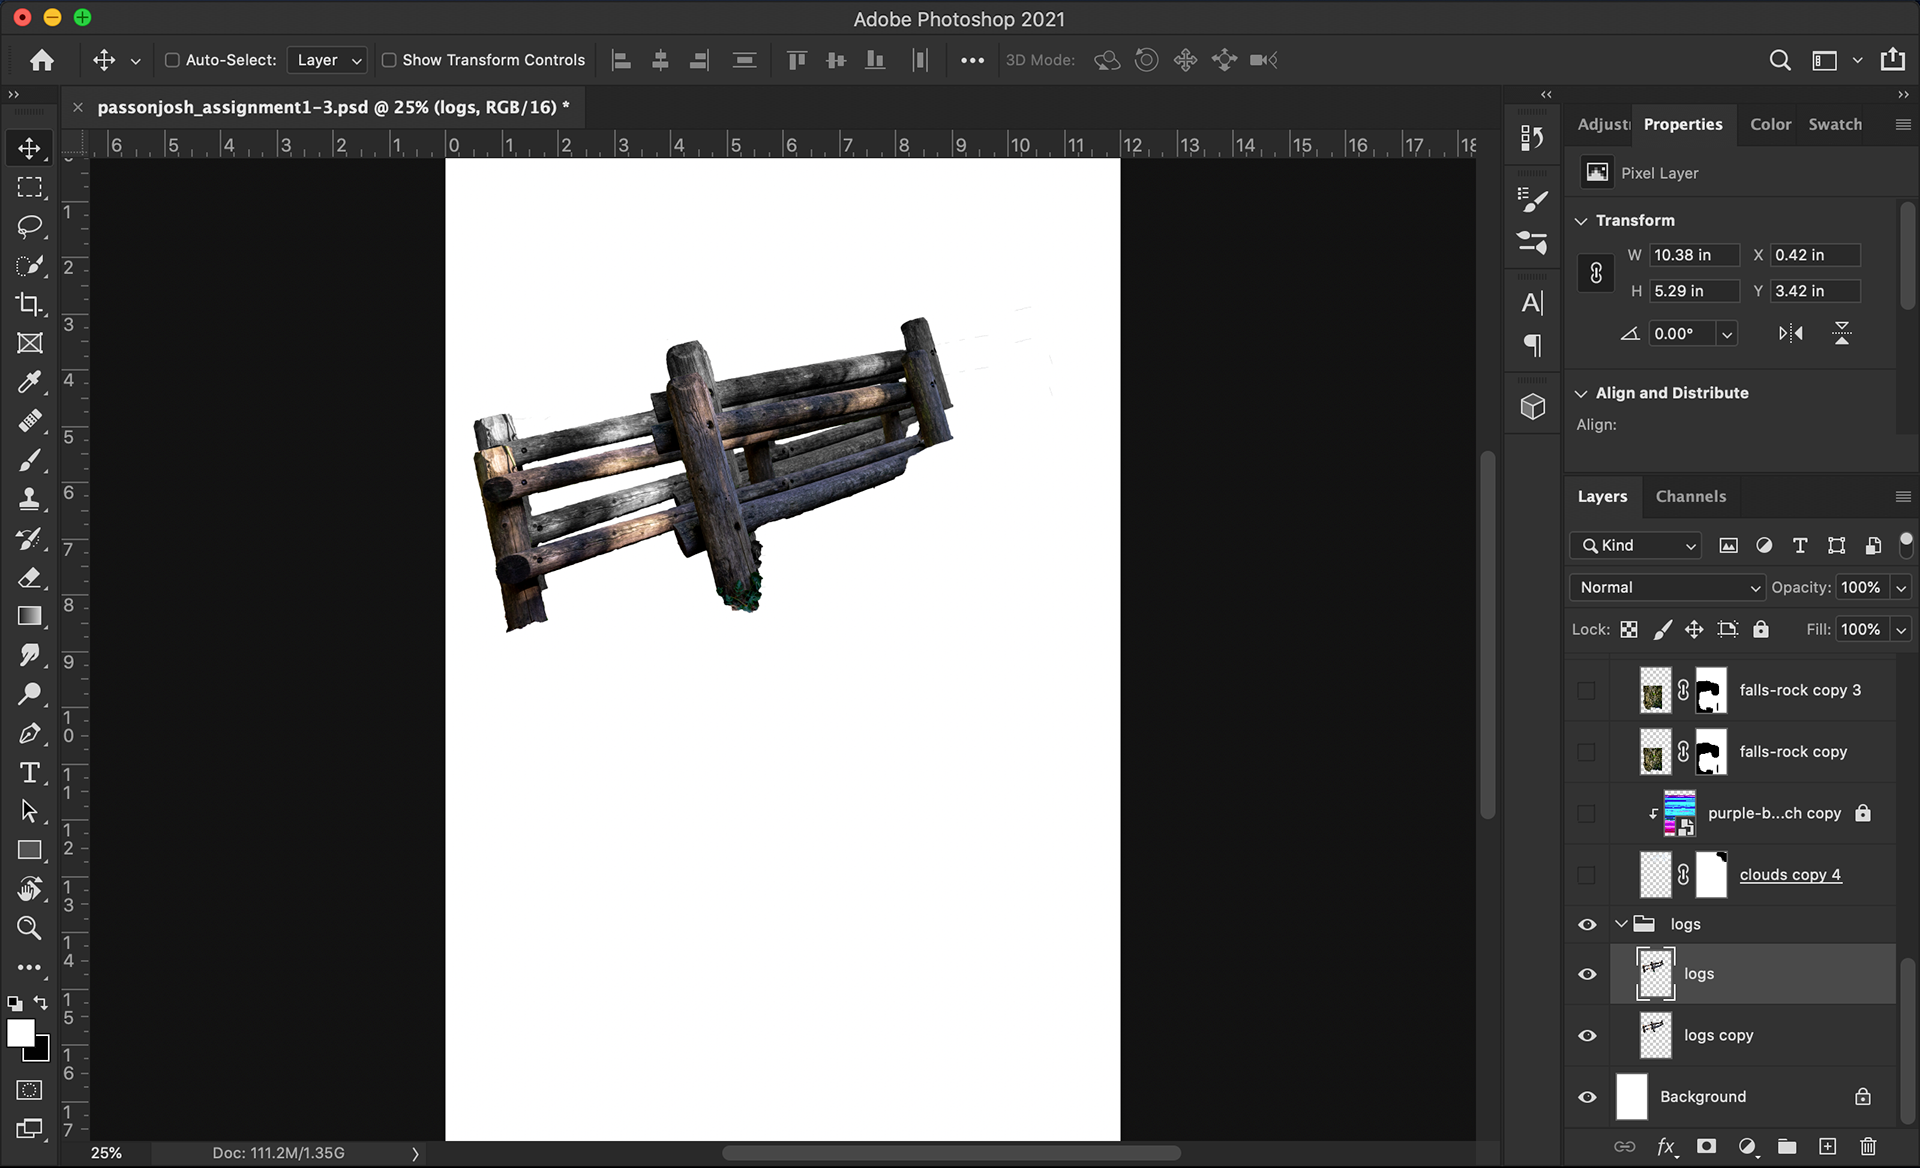Switch to the Channels tab
Viewport: 1920px width, 1168px height.
click(x=1690, y=497)
